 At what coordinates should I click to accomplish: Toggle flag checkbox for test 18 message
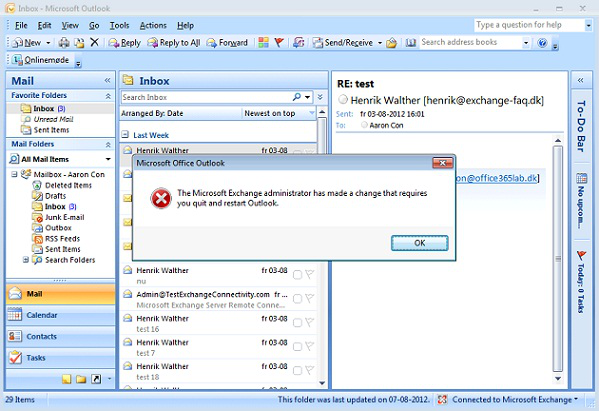click(x=297, y=371)
